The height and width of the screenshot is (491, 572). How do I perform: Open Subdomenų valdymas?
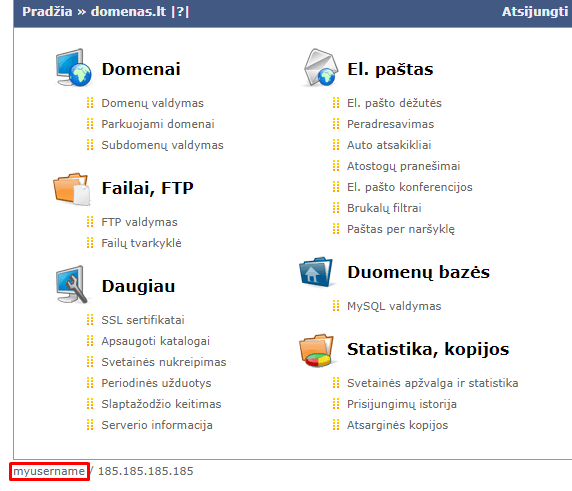pos(162,145)
